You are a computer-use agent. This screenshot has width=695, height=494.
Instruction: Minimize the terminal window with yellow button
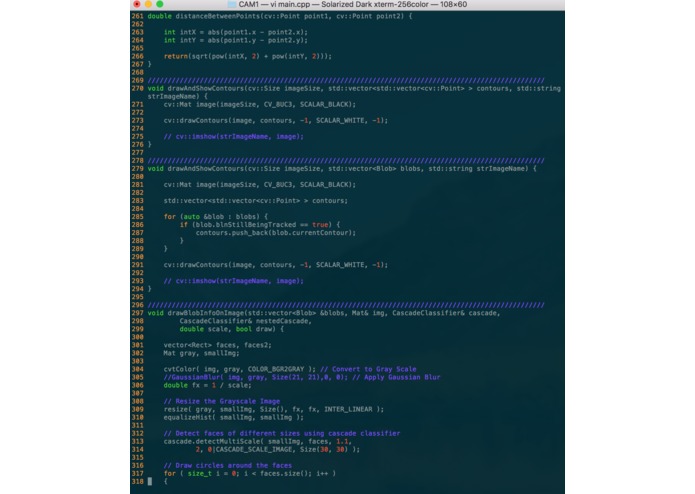[148, 4]
